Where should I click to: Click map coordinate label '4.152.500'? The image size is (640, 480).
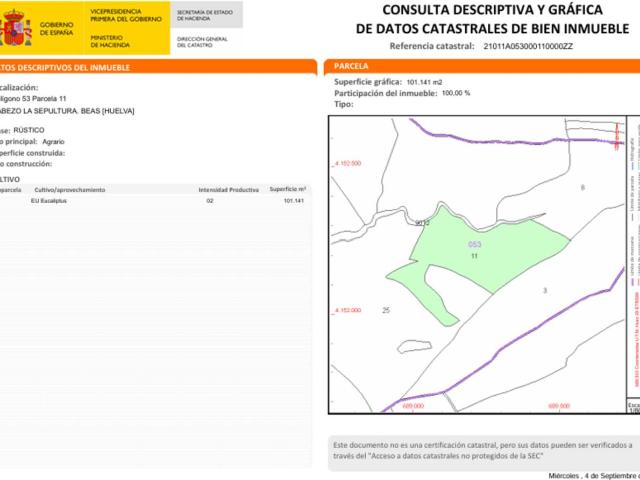click(348, 163)
